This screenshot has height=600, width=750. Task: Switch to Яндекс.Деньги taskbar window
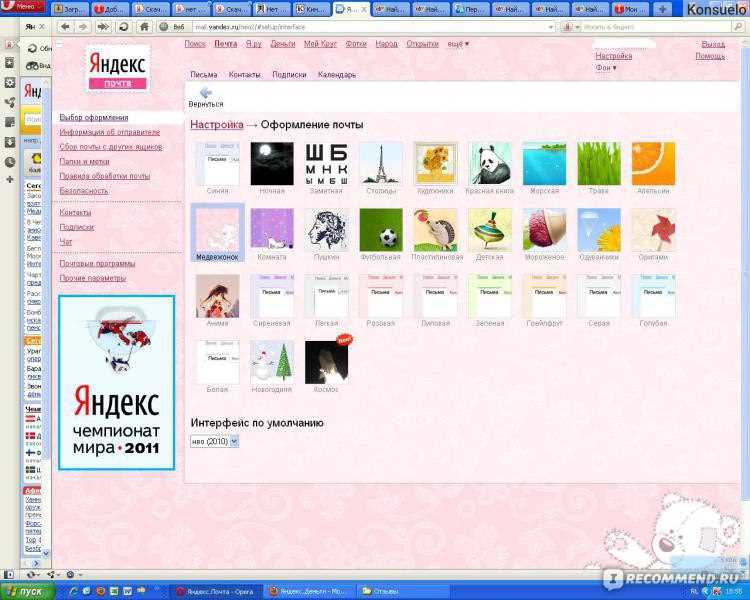(x=310, y=592)
